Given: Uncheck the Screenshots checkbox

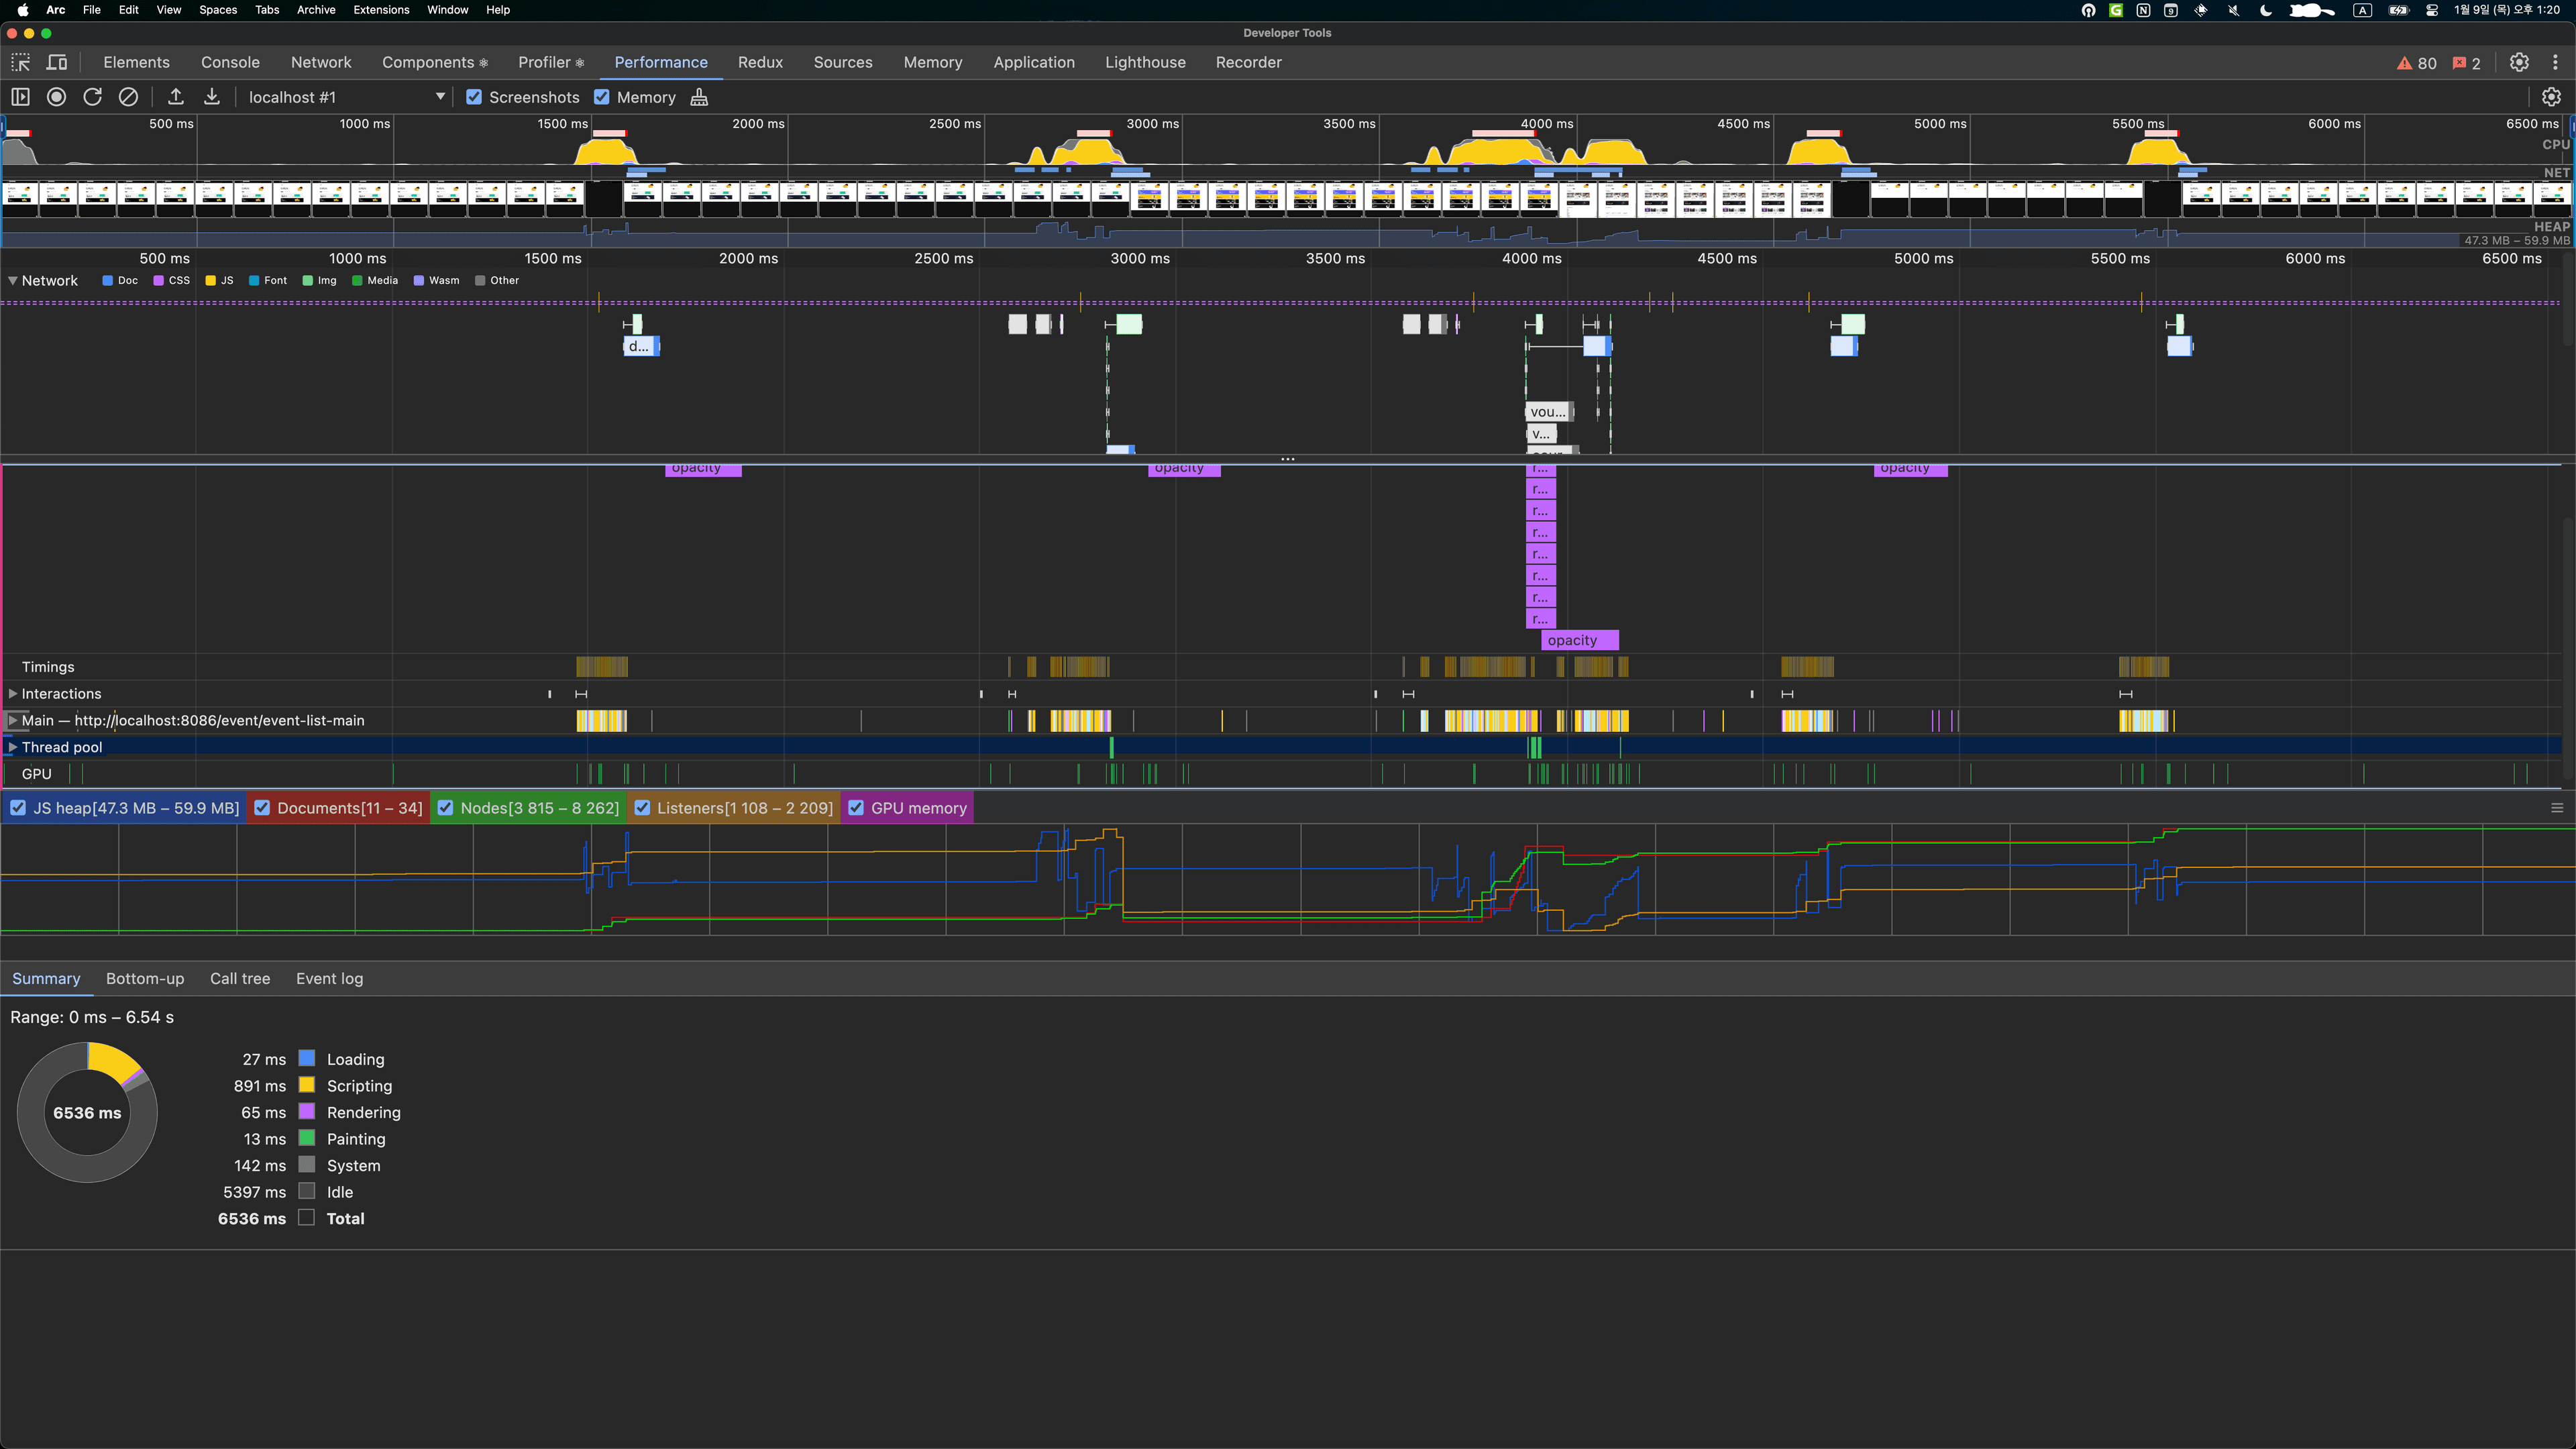Looking at the screenshot, I should coord(474,97).
